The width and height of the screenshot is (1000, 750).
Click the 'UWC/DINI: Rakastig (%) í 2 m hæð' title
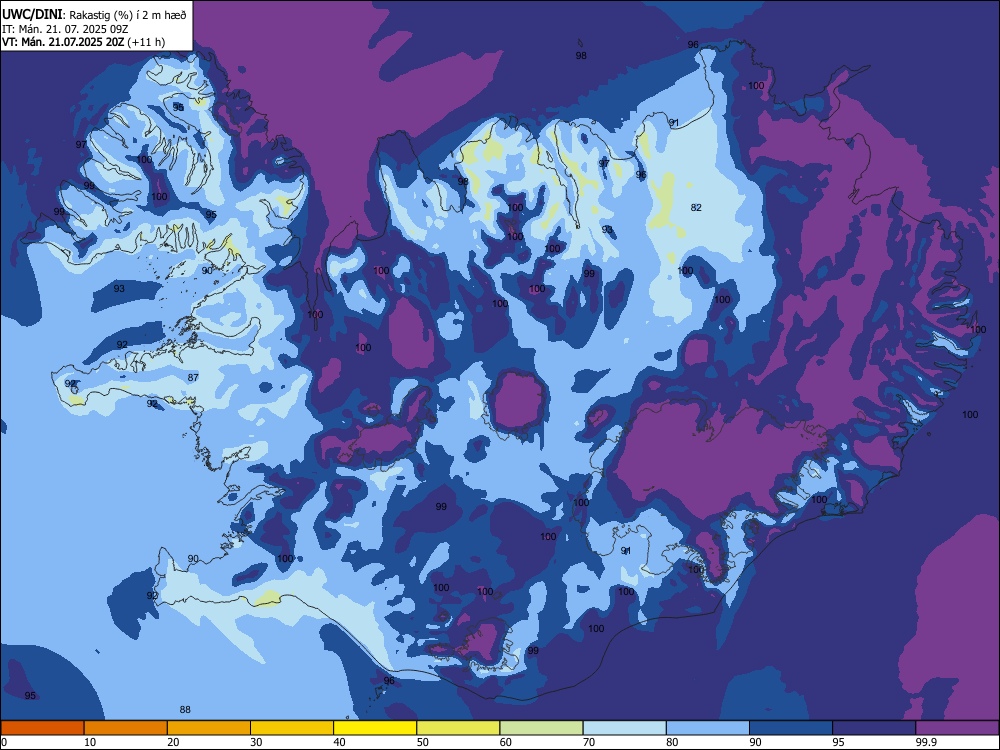[x=94, y=15]
